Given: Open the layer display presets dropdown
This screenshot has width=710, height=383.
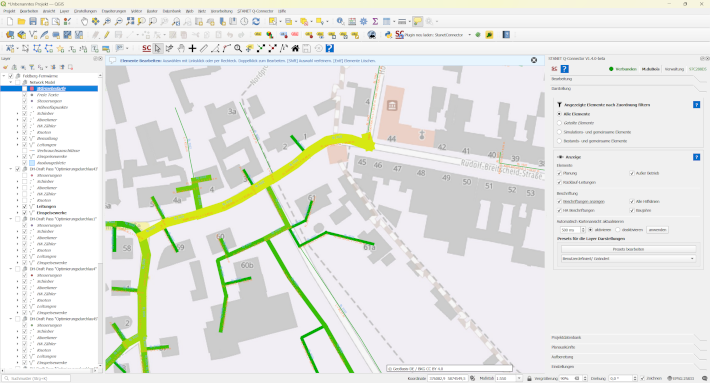Looking at the screenshot, I should (x=628, y=259).
